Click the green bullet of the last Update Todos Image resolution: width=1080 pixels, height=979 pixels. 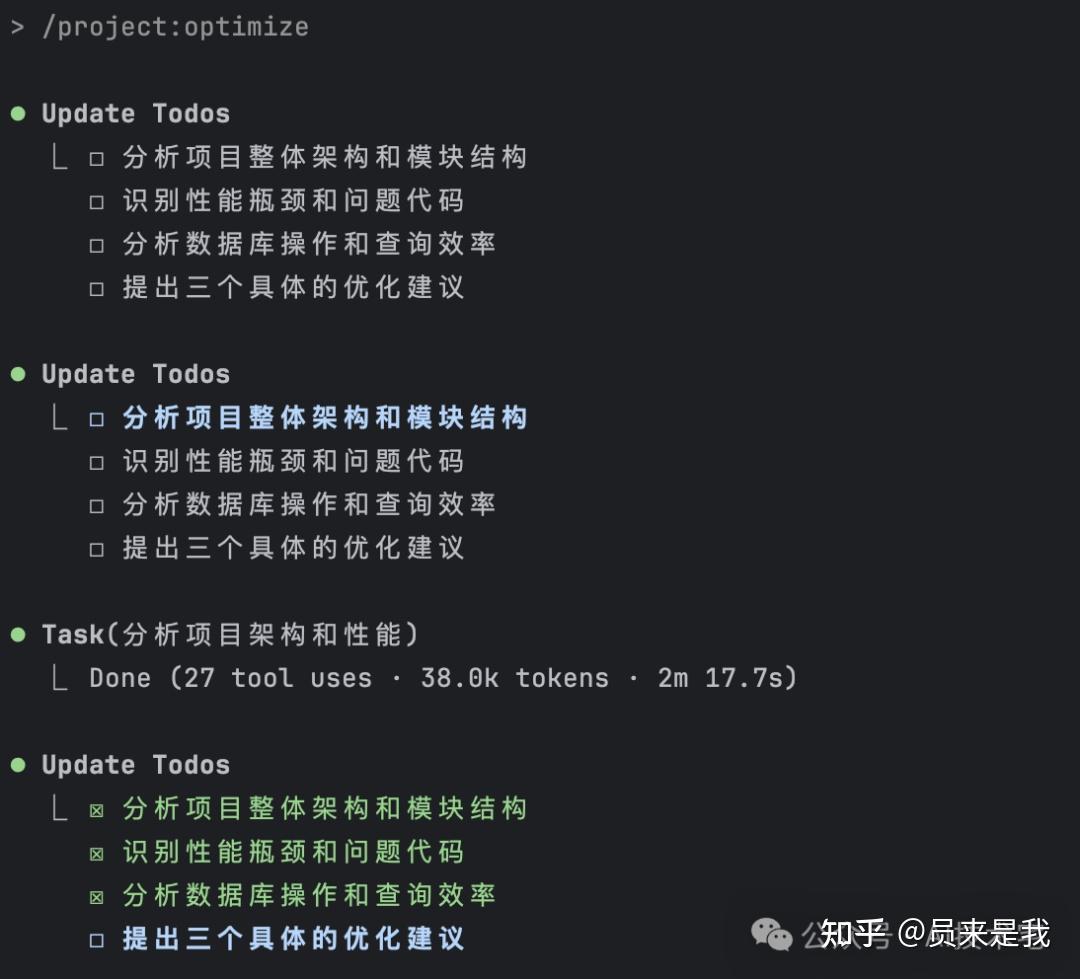18,765
